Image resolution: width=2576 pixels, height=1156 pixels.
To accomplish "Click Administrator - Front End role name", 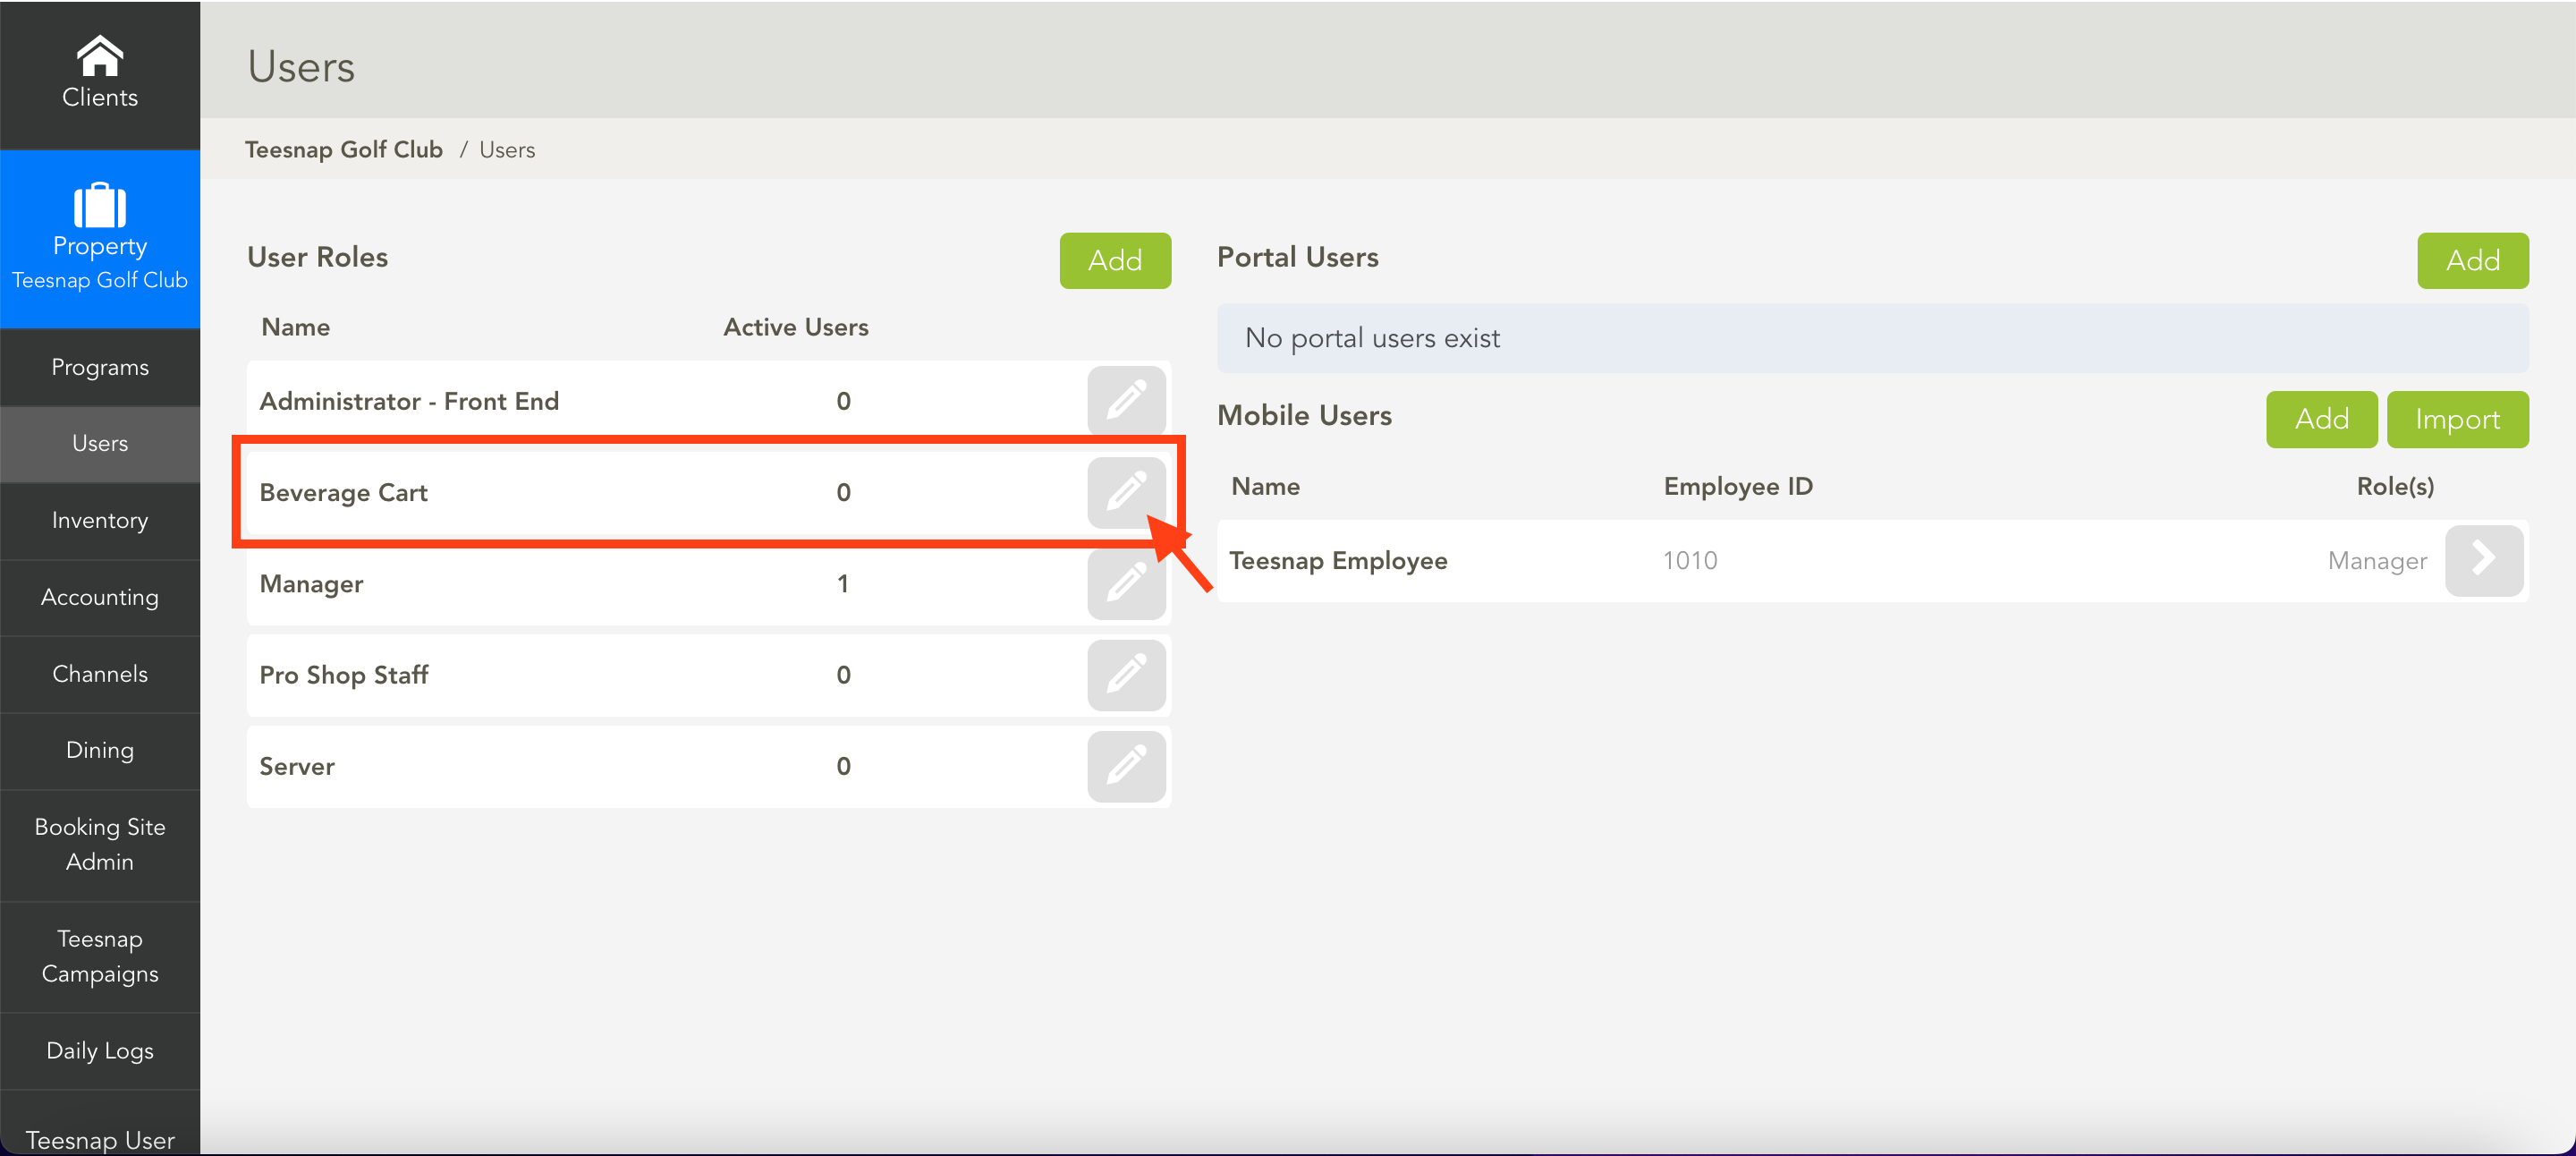I will tap(409, 401).
